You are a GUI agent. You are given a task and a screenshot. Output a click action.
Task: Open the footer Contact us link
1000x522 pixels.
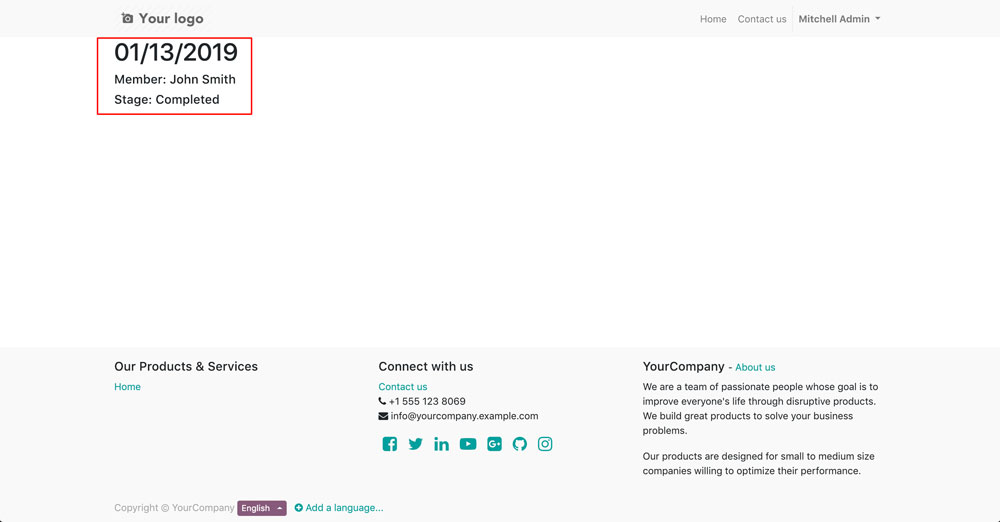coord(402,387)
